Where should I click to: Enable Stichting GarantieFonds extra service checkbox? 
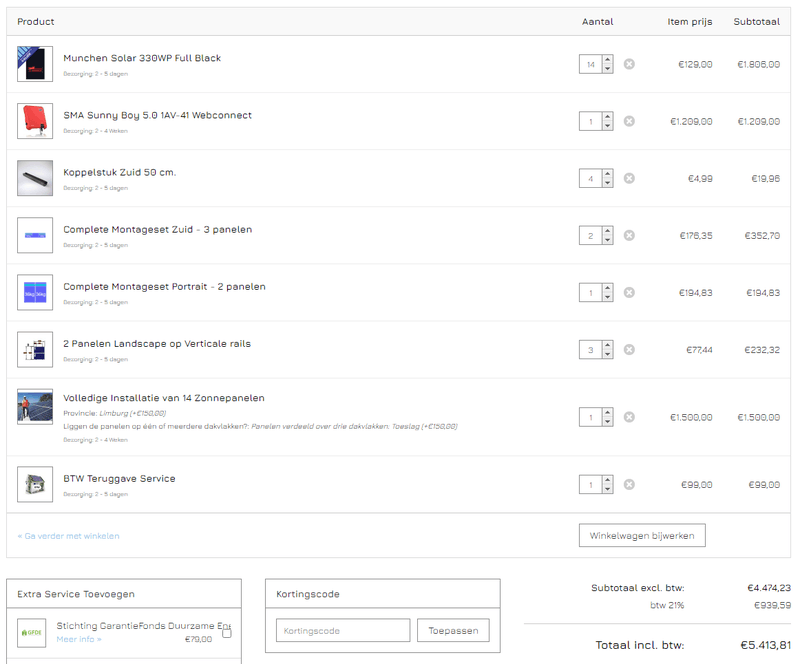[227, 633]
